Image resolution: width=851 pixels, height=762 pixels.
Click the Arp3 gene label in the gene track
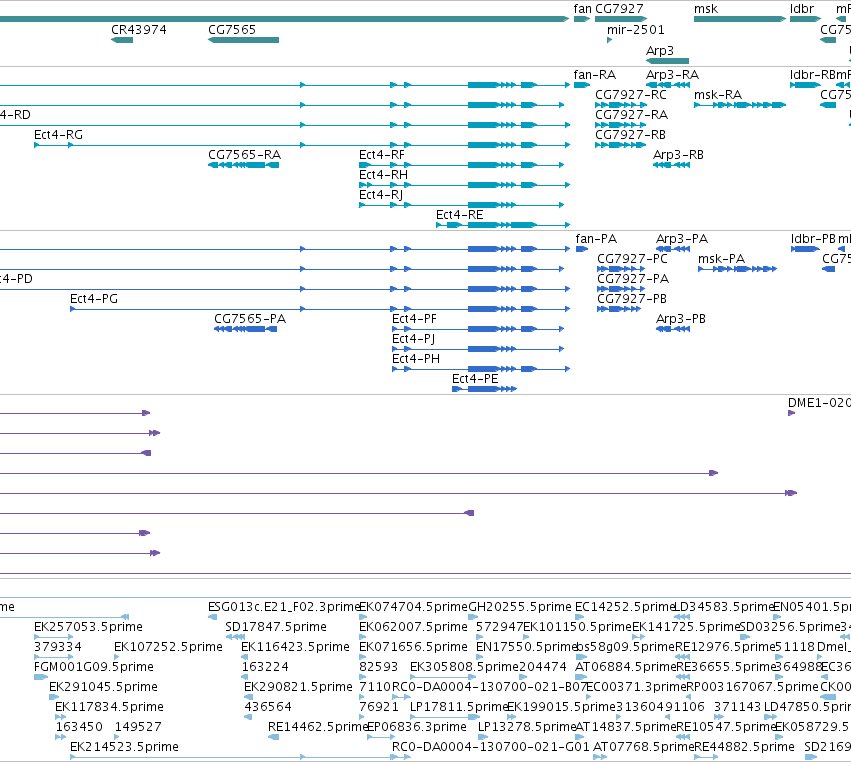tap(659, 50)
